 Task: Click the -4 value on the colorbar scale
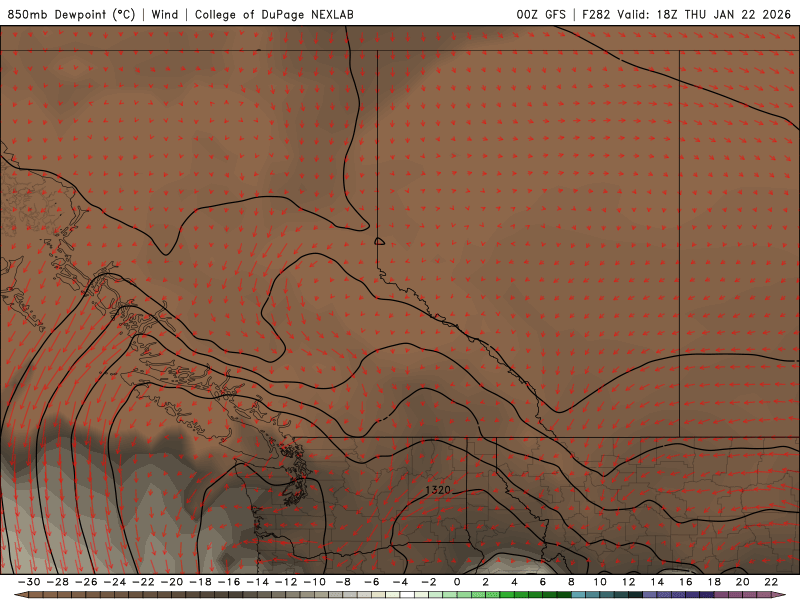tap(401, 582)
